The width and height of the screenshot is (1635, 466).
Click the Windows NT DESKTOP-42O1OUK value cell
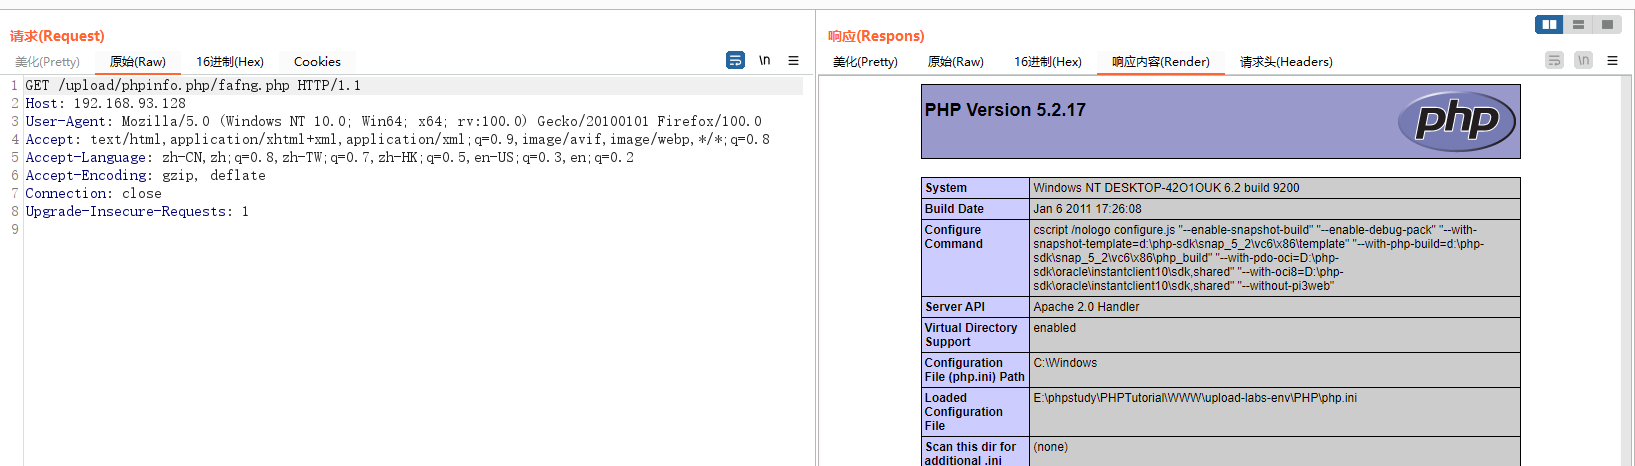1275,188
